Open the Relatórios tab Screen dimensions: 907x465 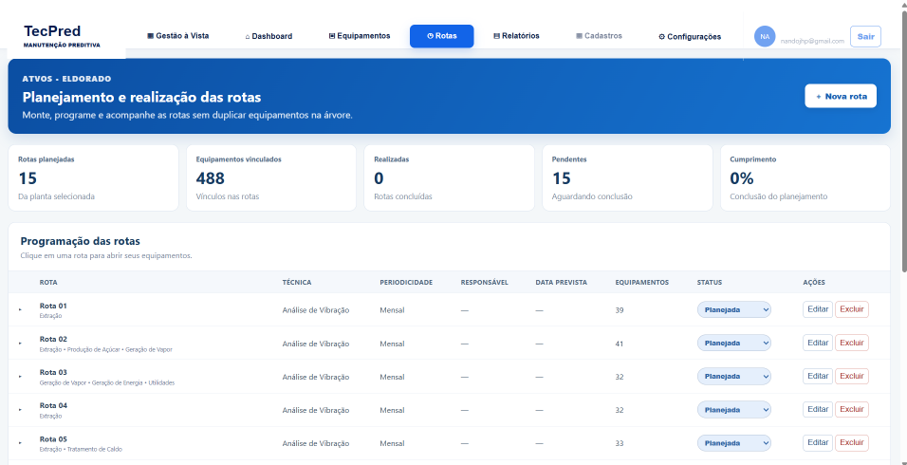pyautogui.click(x=516, y=36)
